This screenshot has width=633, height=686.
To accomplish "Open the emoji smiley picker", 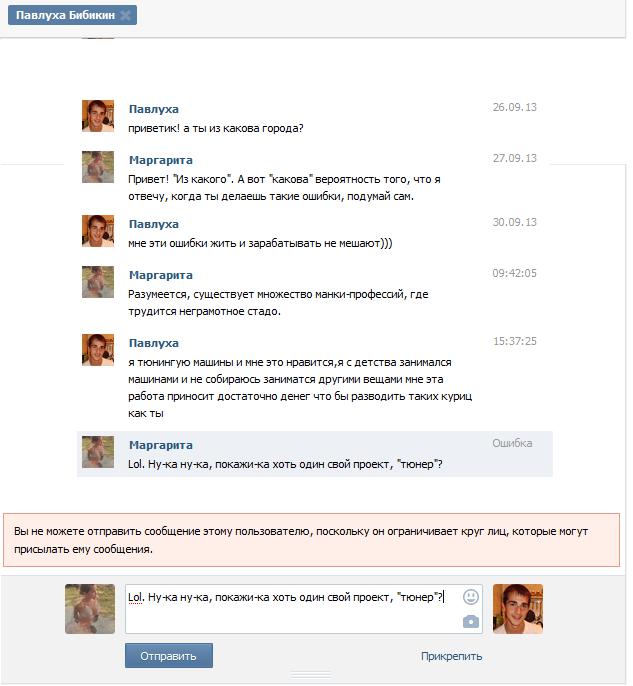I will (471, 597).
